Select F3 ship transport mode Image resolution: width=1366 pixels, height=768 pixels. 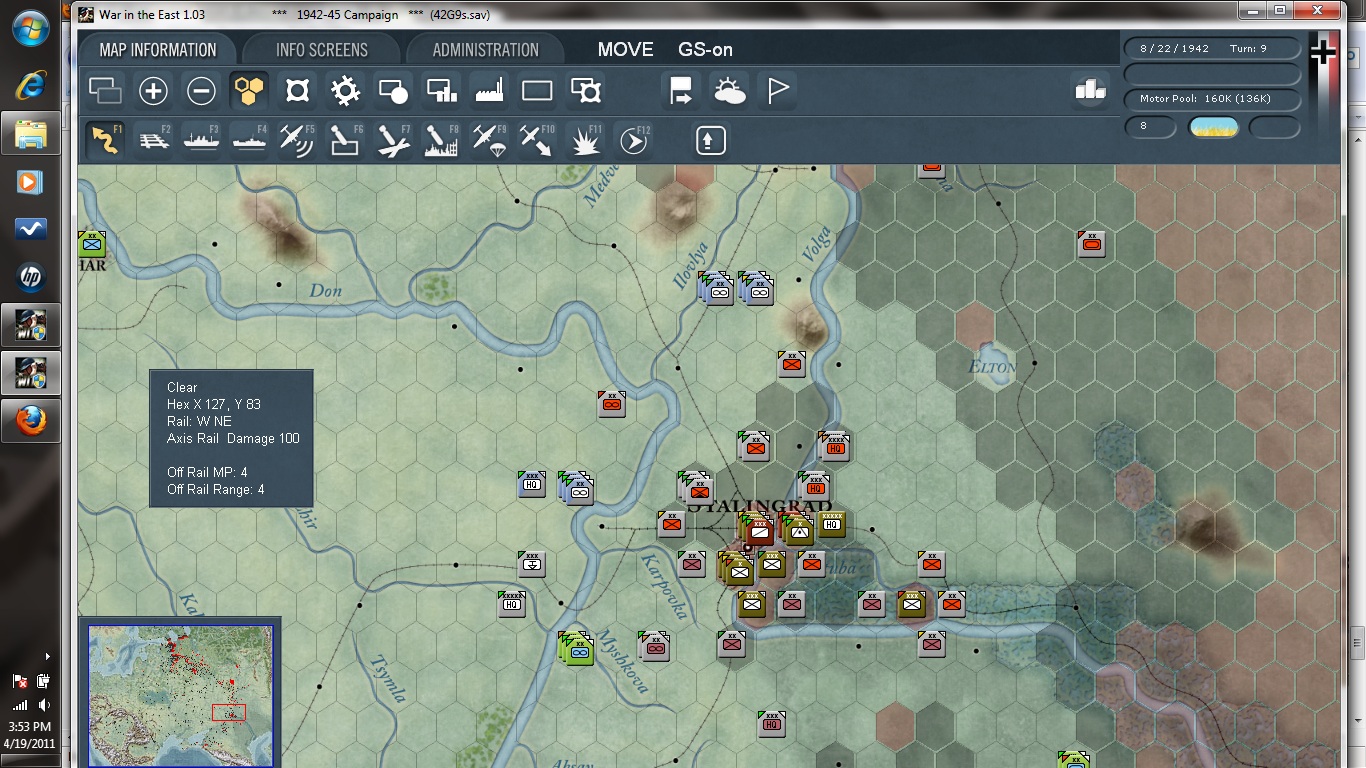pyautogui.click(x=201, y=140)
